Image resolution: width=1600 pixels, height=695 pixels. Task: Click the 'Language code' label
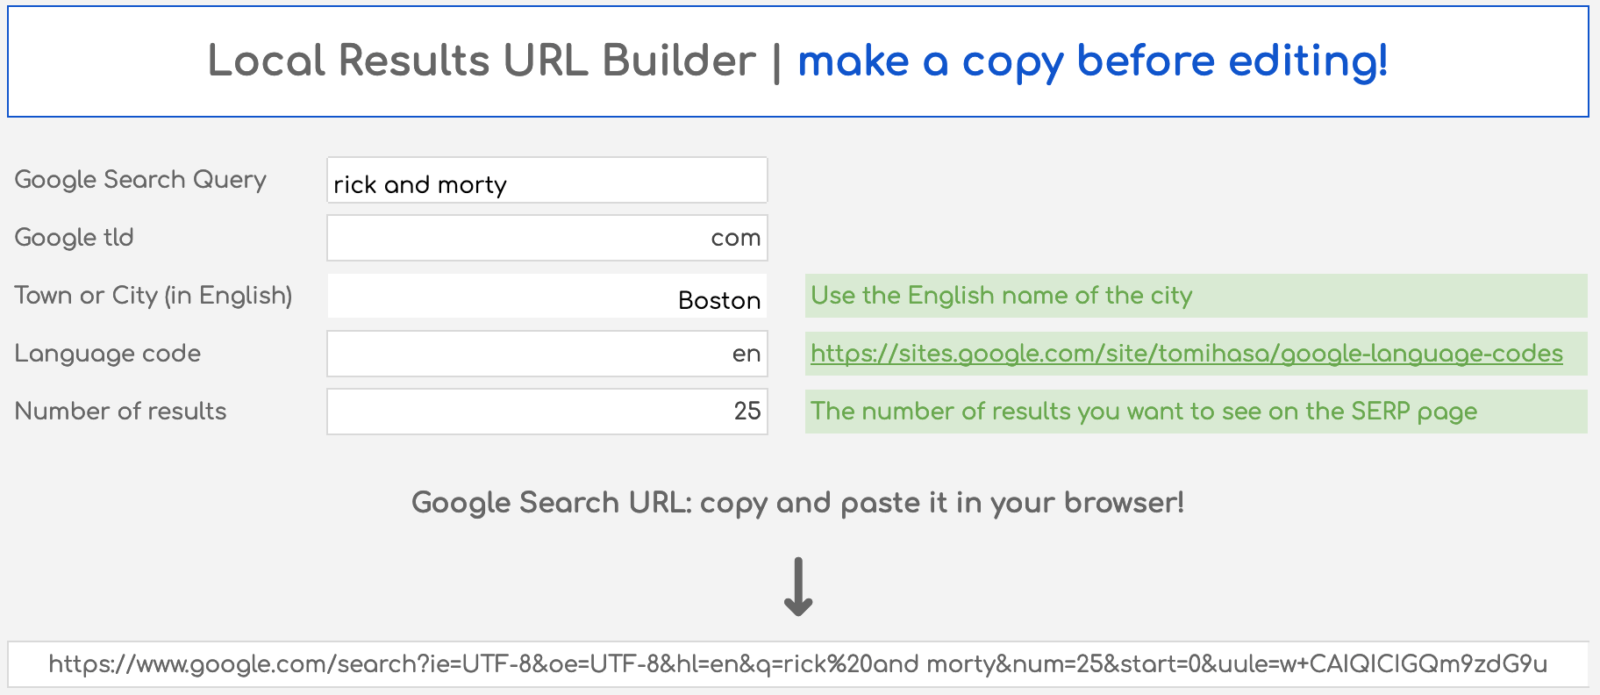(x=107, y=353)
